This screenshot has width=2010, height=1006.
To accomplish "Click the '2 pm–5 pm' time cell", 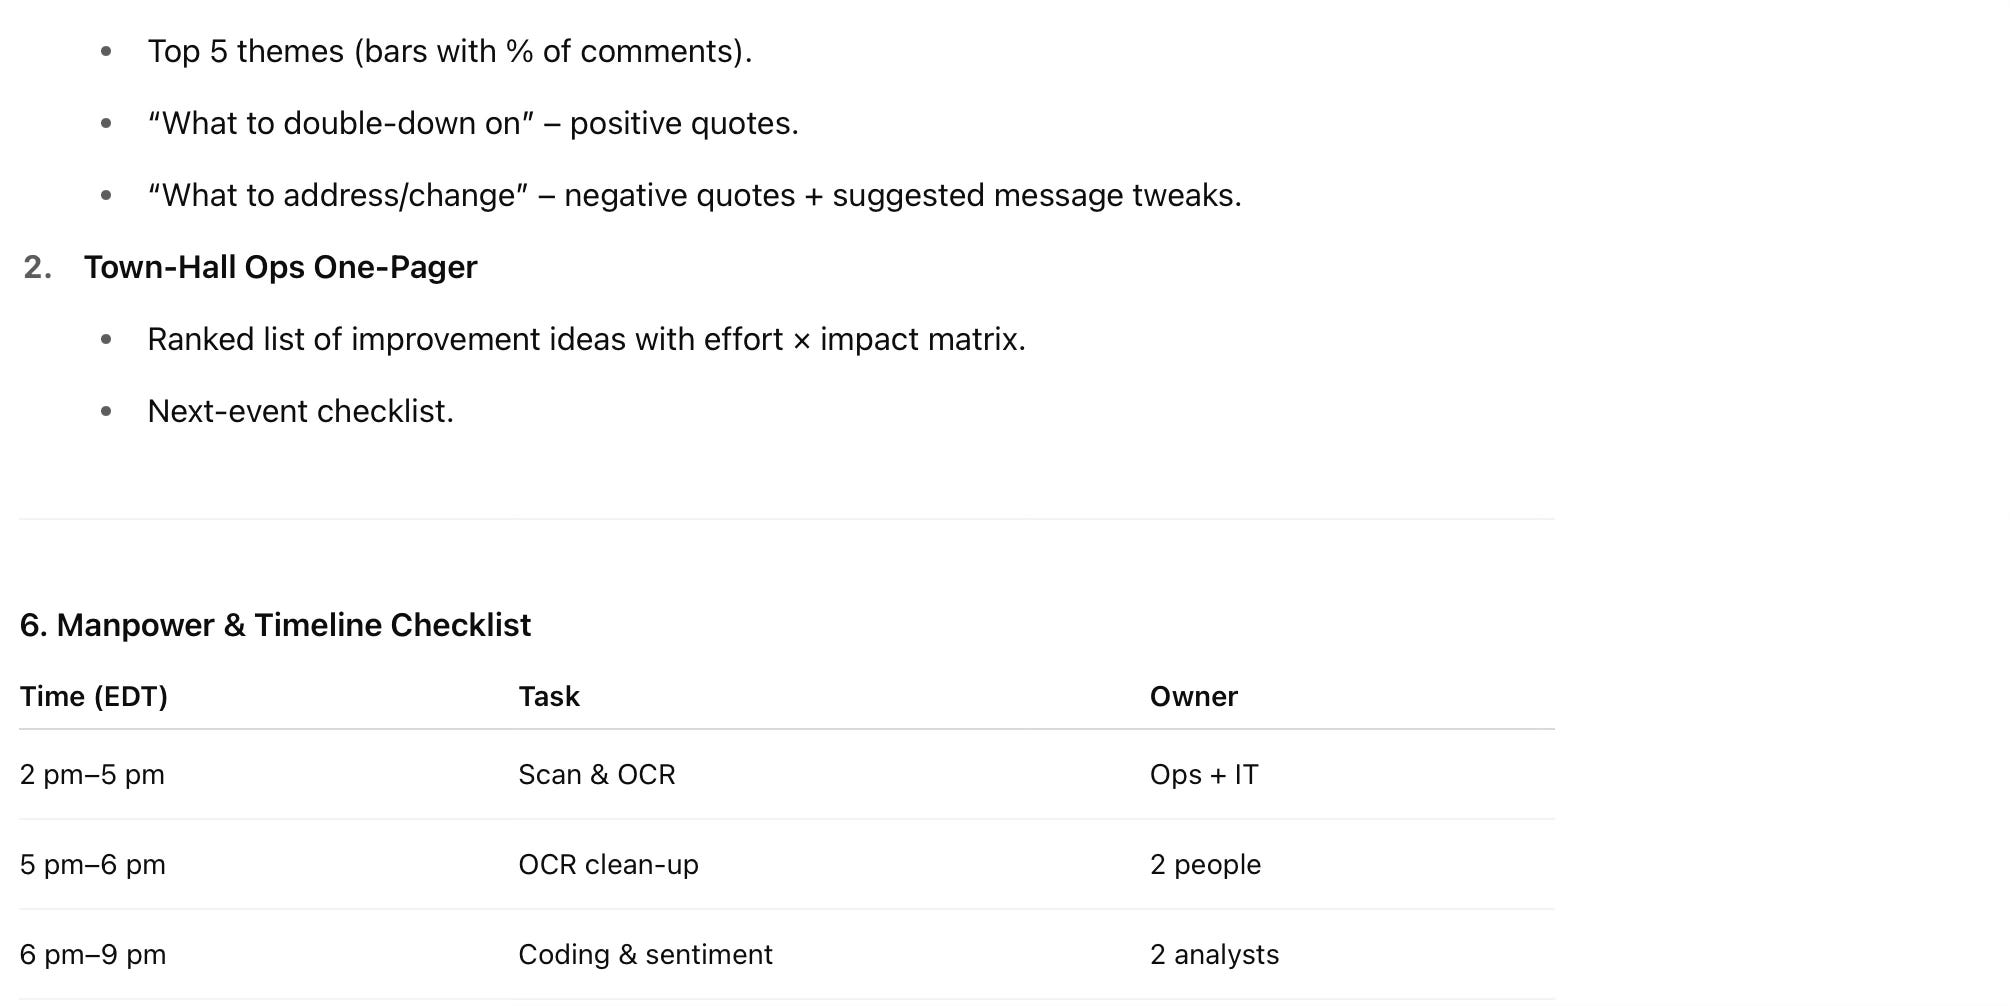I will 93,775.
